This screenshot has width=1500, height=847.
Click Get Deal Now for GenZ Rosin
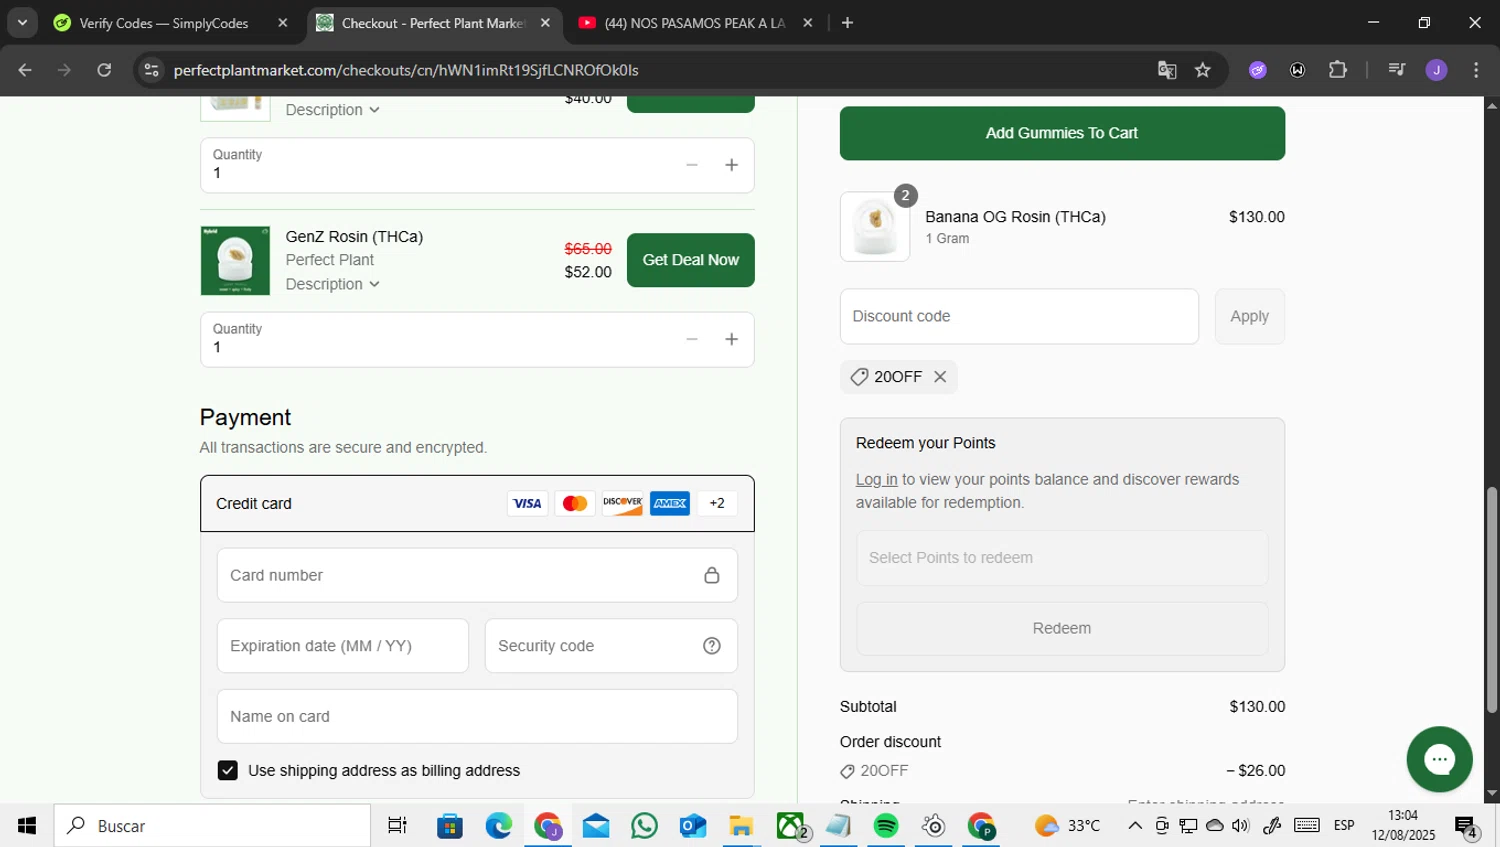click(x=690, y=260)
